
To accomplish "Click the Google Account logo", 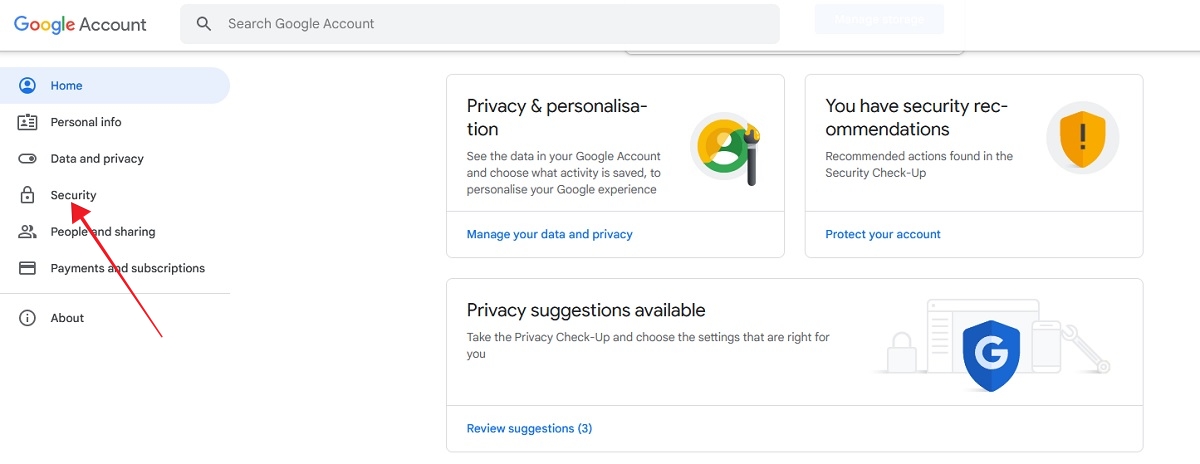I will coord(80,24).
